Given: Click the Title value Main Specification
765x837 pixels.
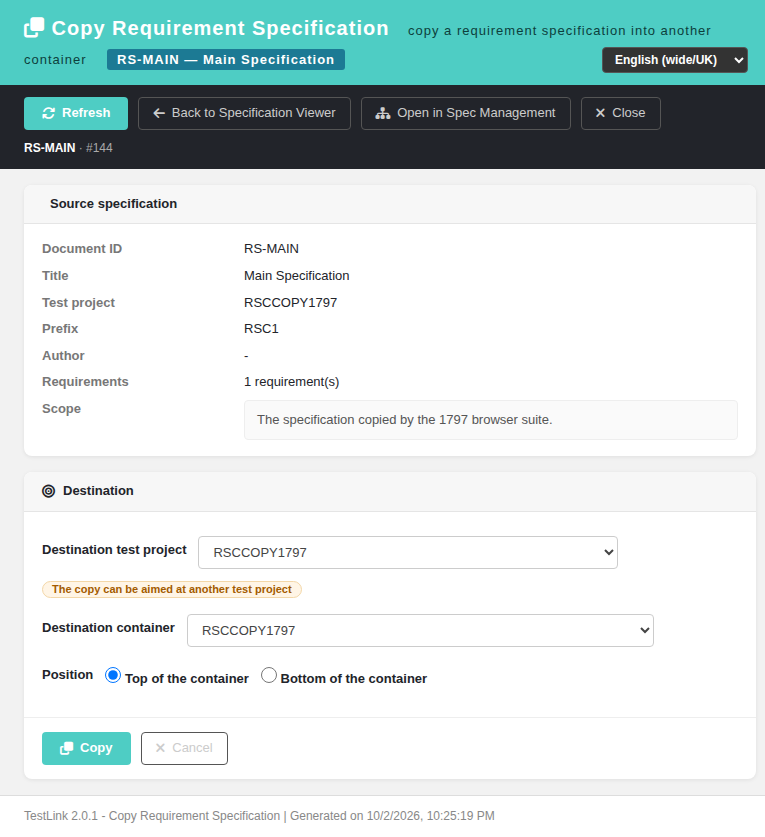Looking at the screenshot, I should click(x=297, y=276).
